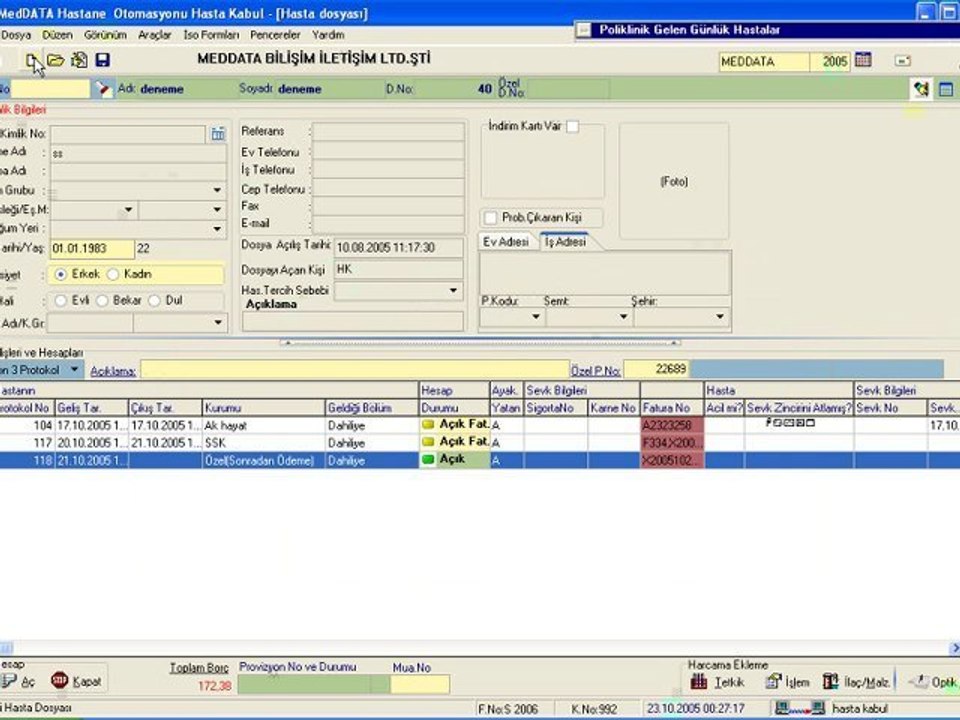Viewport: 960px width, 720px height.
Task: Click the yellow status icon in row 104
Action: [x=428, y=424]
